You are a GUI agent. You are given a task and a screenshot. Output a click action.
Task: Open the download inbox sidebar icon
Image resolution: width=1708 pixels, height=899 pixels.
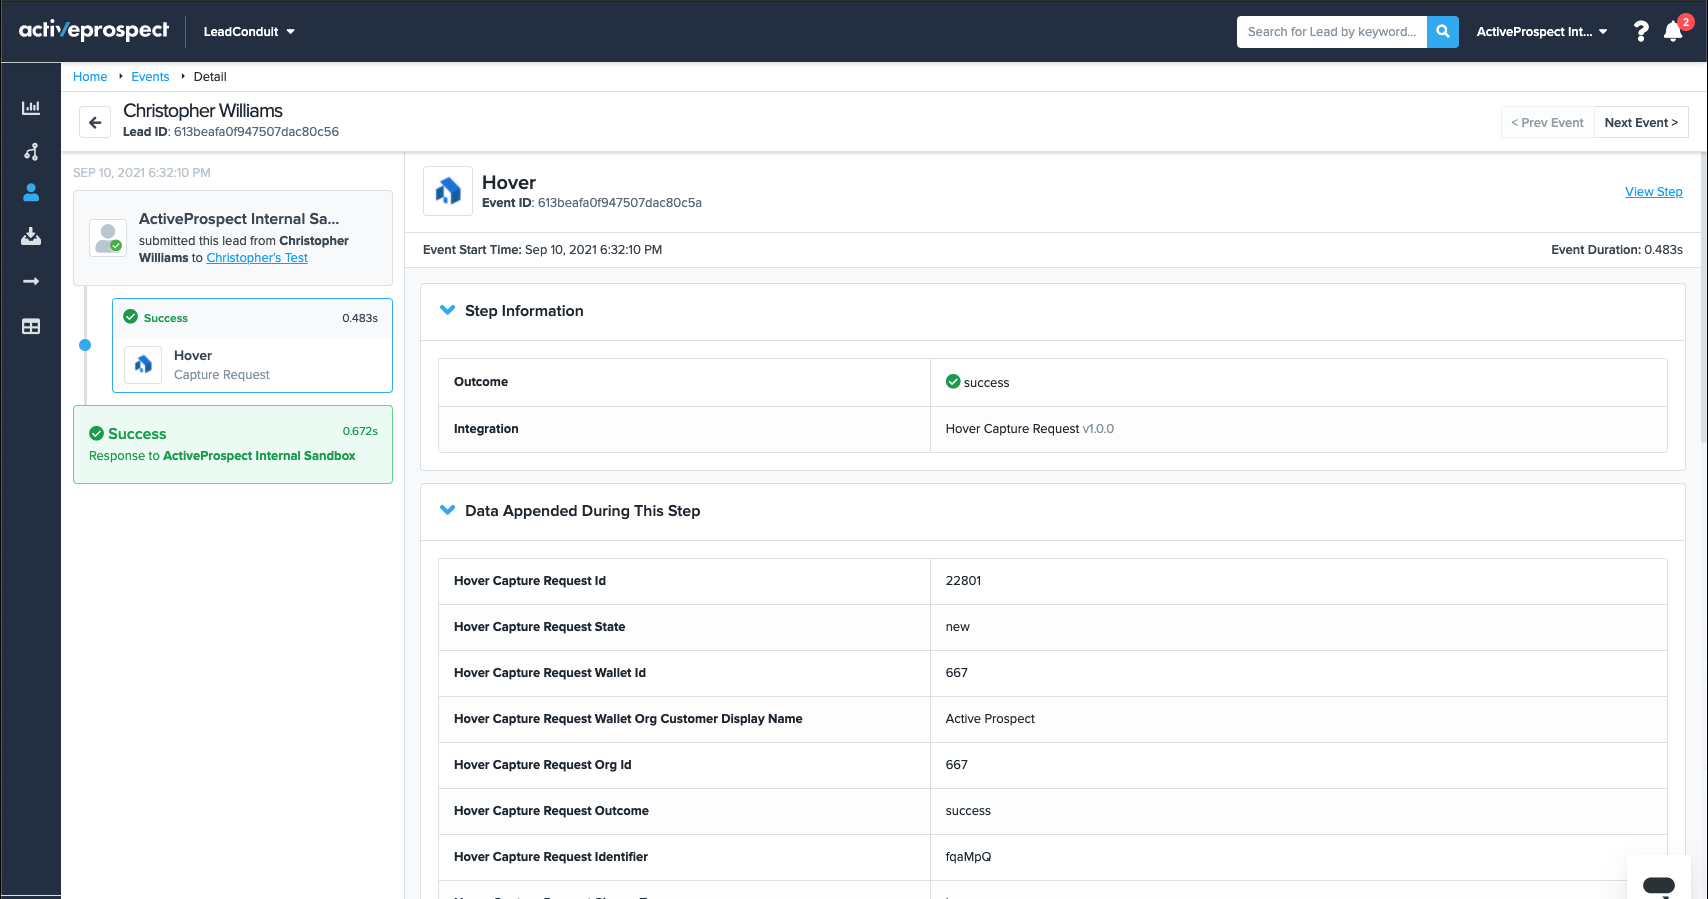(x=31, y=237)
